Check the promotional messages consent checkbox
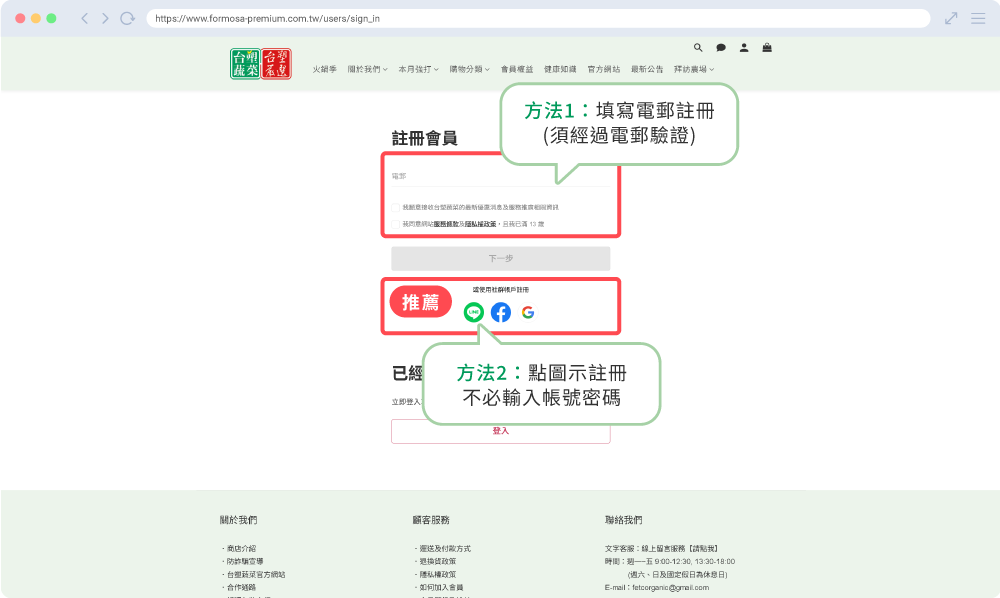The height and width of the screenshot is (598, 1000). point(394,206)
